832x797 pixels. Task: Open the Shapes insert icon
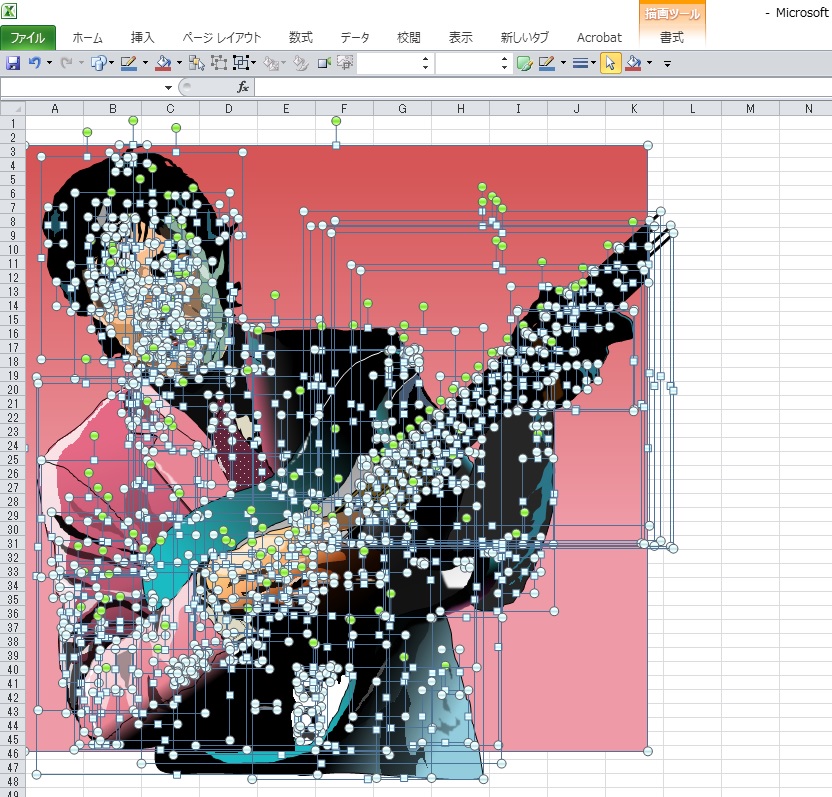click(98, 63)
